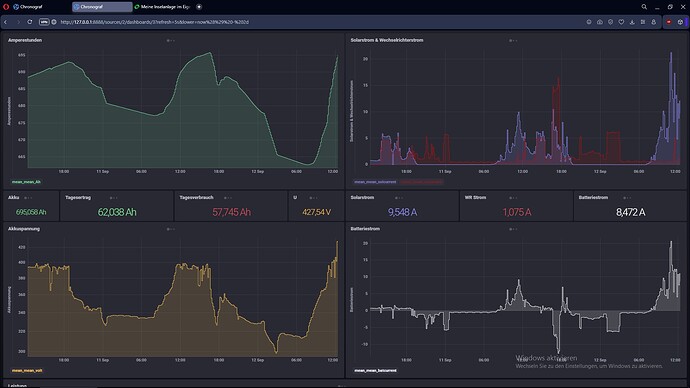Click the 8,472 A Batteriestrom value
Viewport: 690px width, 388px height.
631,212
